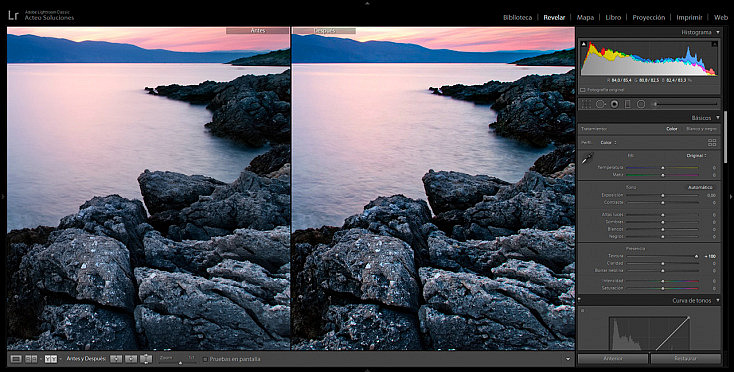Open the Web module

pyautogui.click(x=721, y=17)
